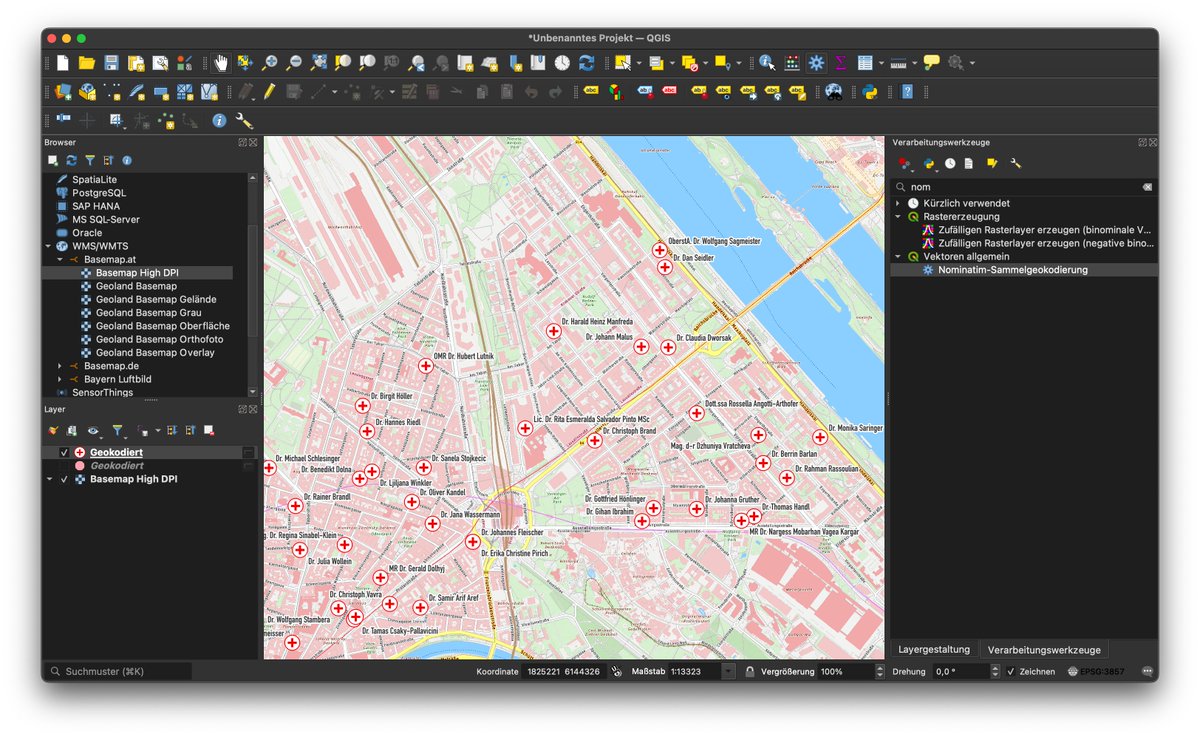Collapse the Rastererzeugung group
Screen dimensions: 1200x737
click(898, 216)
